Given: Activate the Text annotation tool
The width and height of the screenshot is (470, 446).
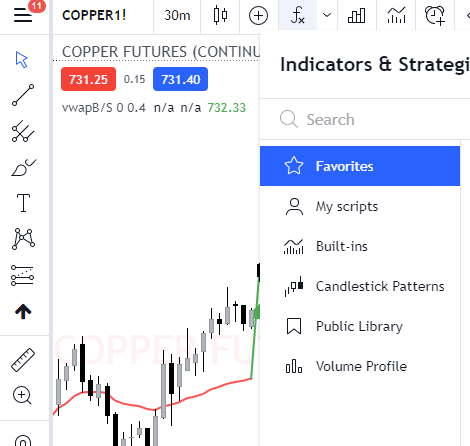Looking at the screenshot, I should point(23,203).
